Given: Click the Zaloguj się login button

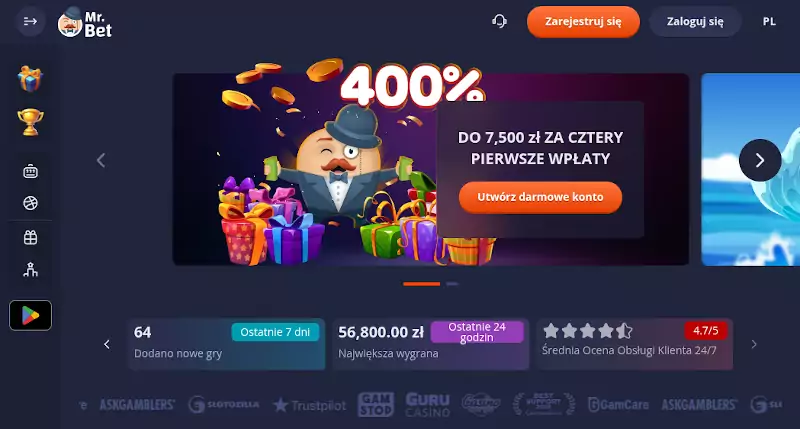Looking at the screenshot, I should click(695, 21).
